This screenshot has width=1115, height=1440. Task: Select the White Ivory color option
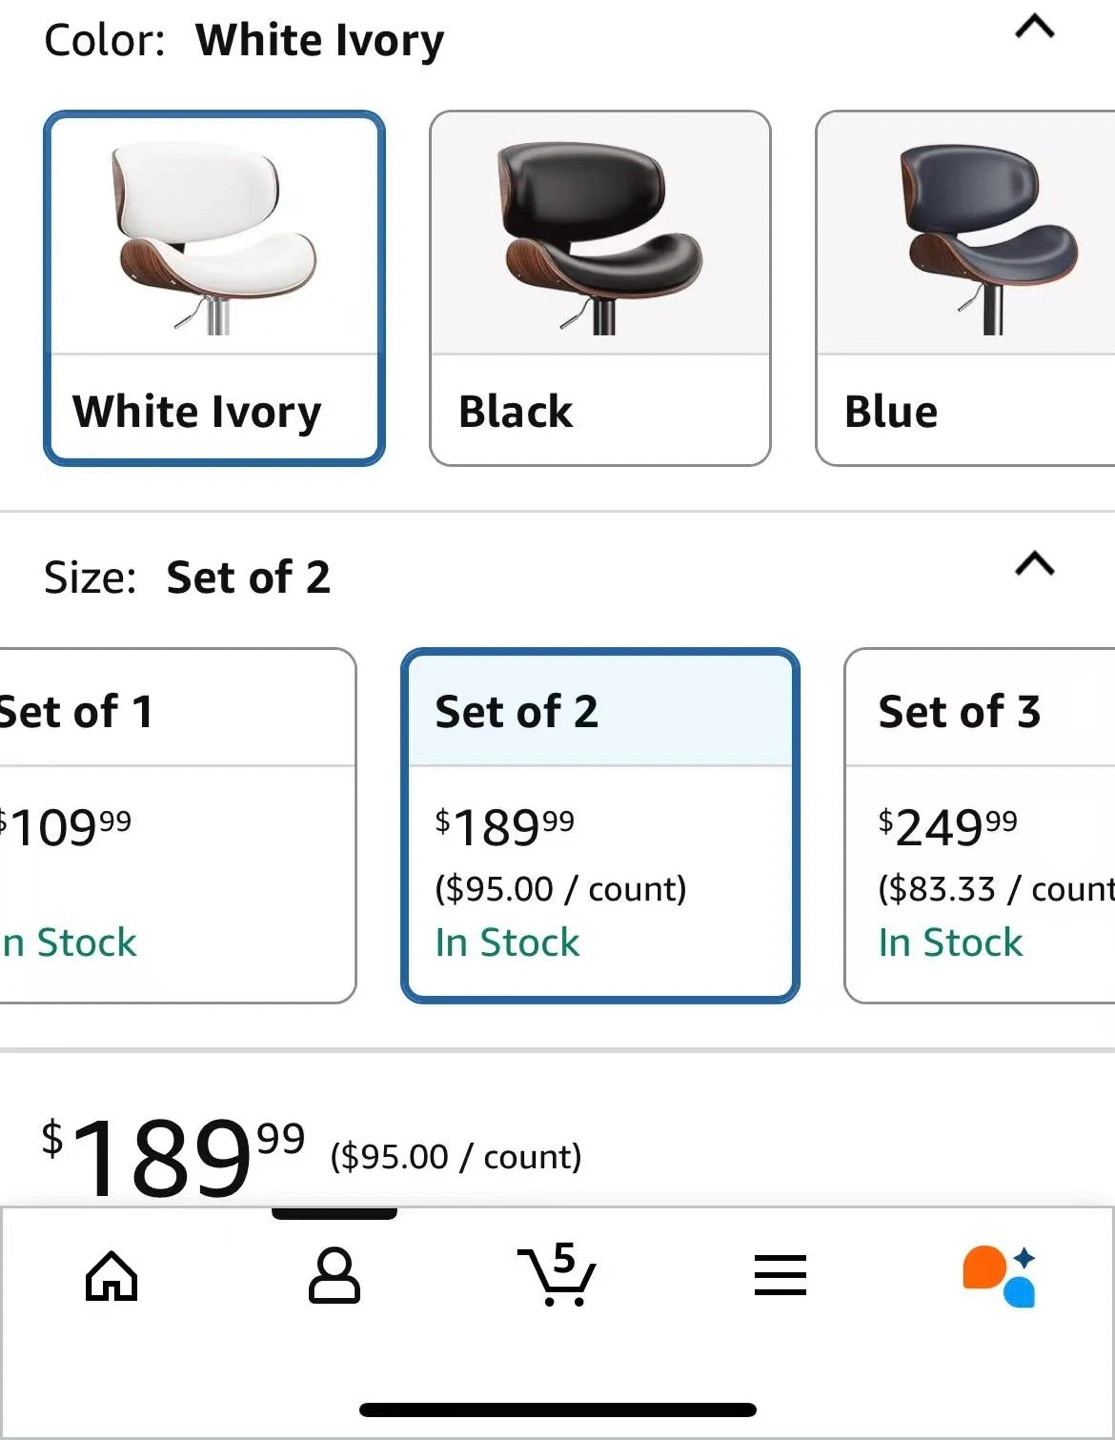point(214,288)
